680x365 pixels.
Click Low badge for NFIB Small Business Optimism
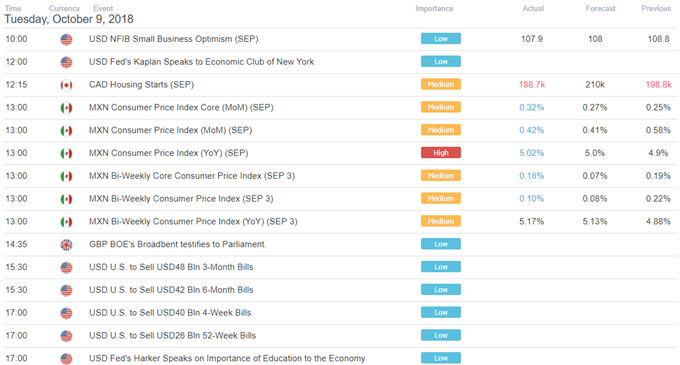[441, 39]
